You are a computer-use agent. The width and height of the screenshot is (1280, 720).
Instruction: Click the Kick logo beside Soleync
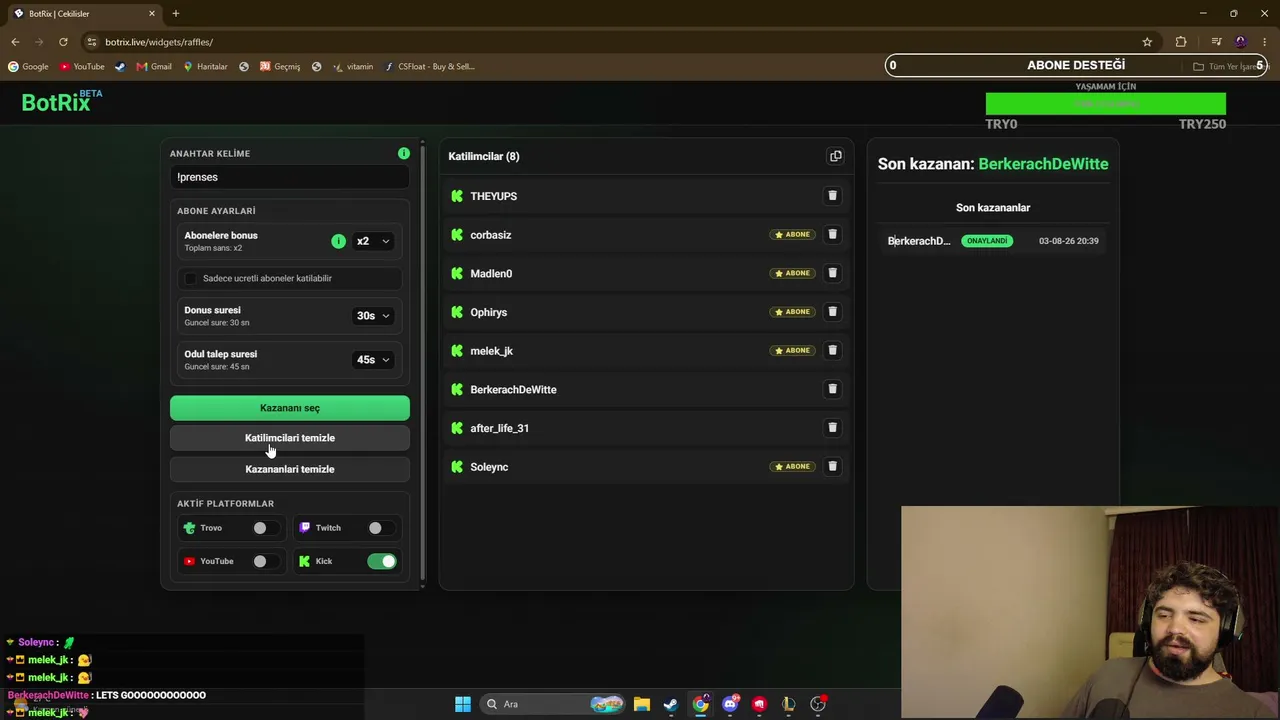[x=457, y=467]
